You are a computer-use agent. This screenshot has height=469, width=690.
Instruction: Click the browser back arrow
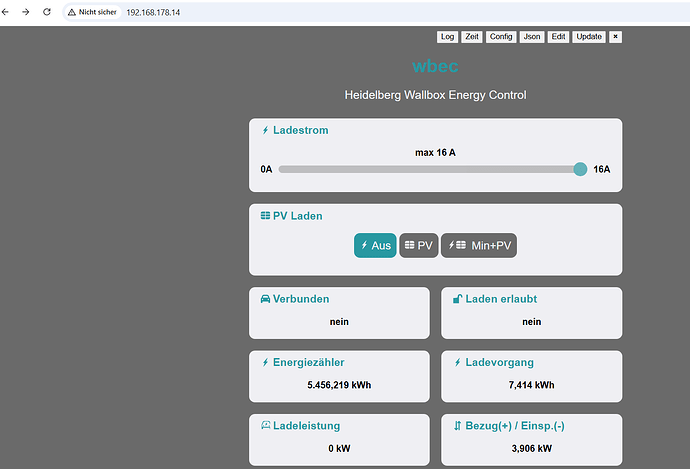(8, 12)
